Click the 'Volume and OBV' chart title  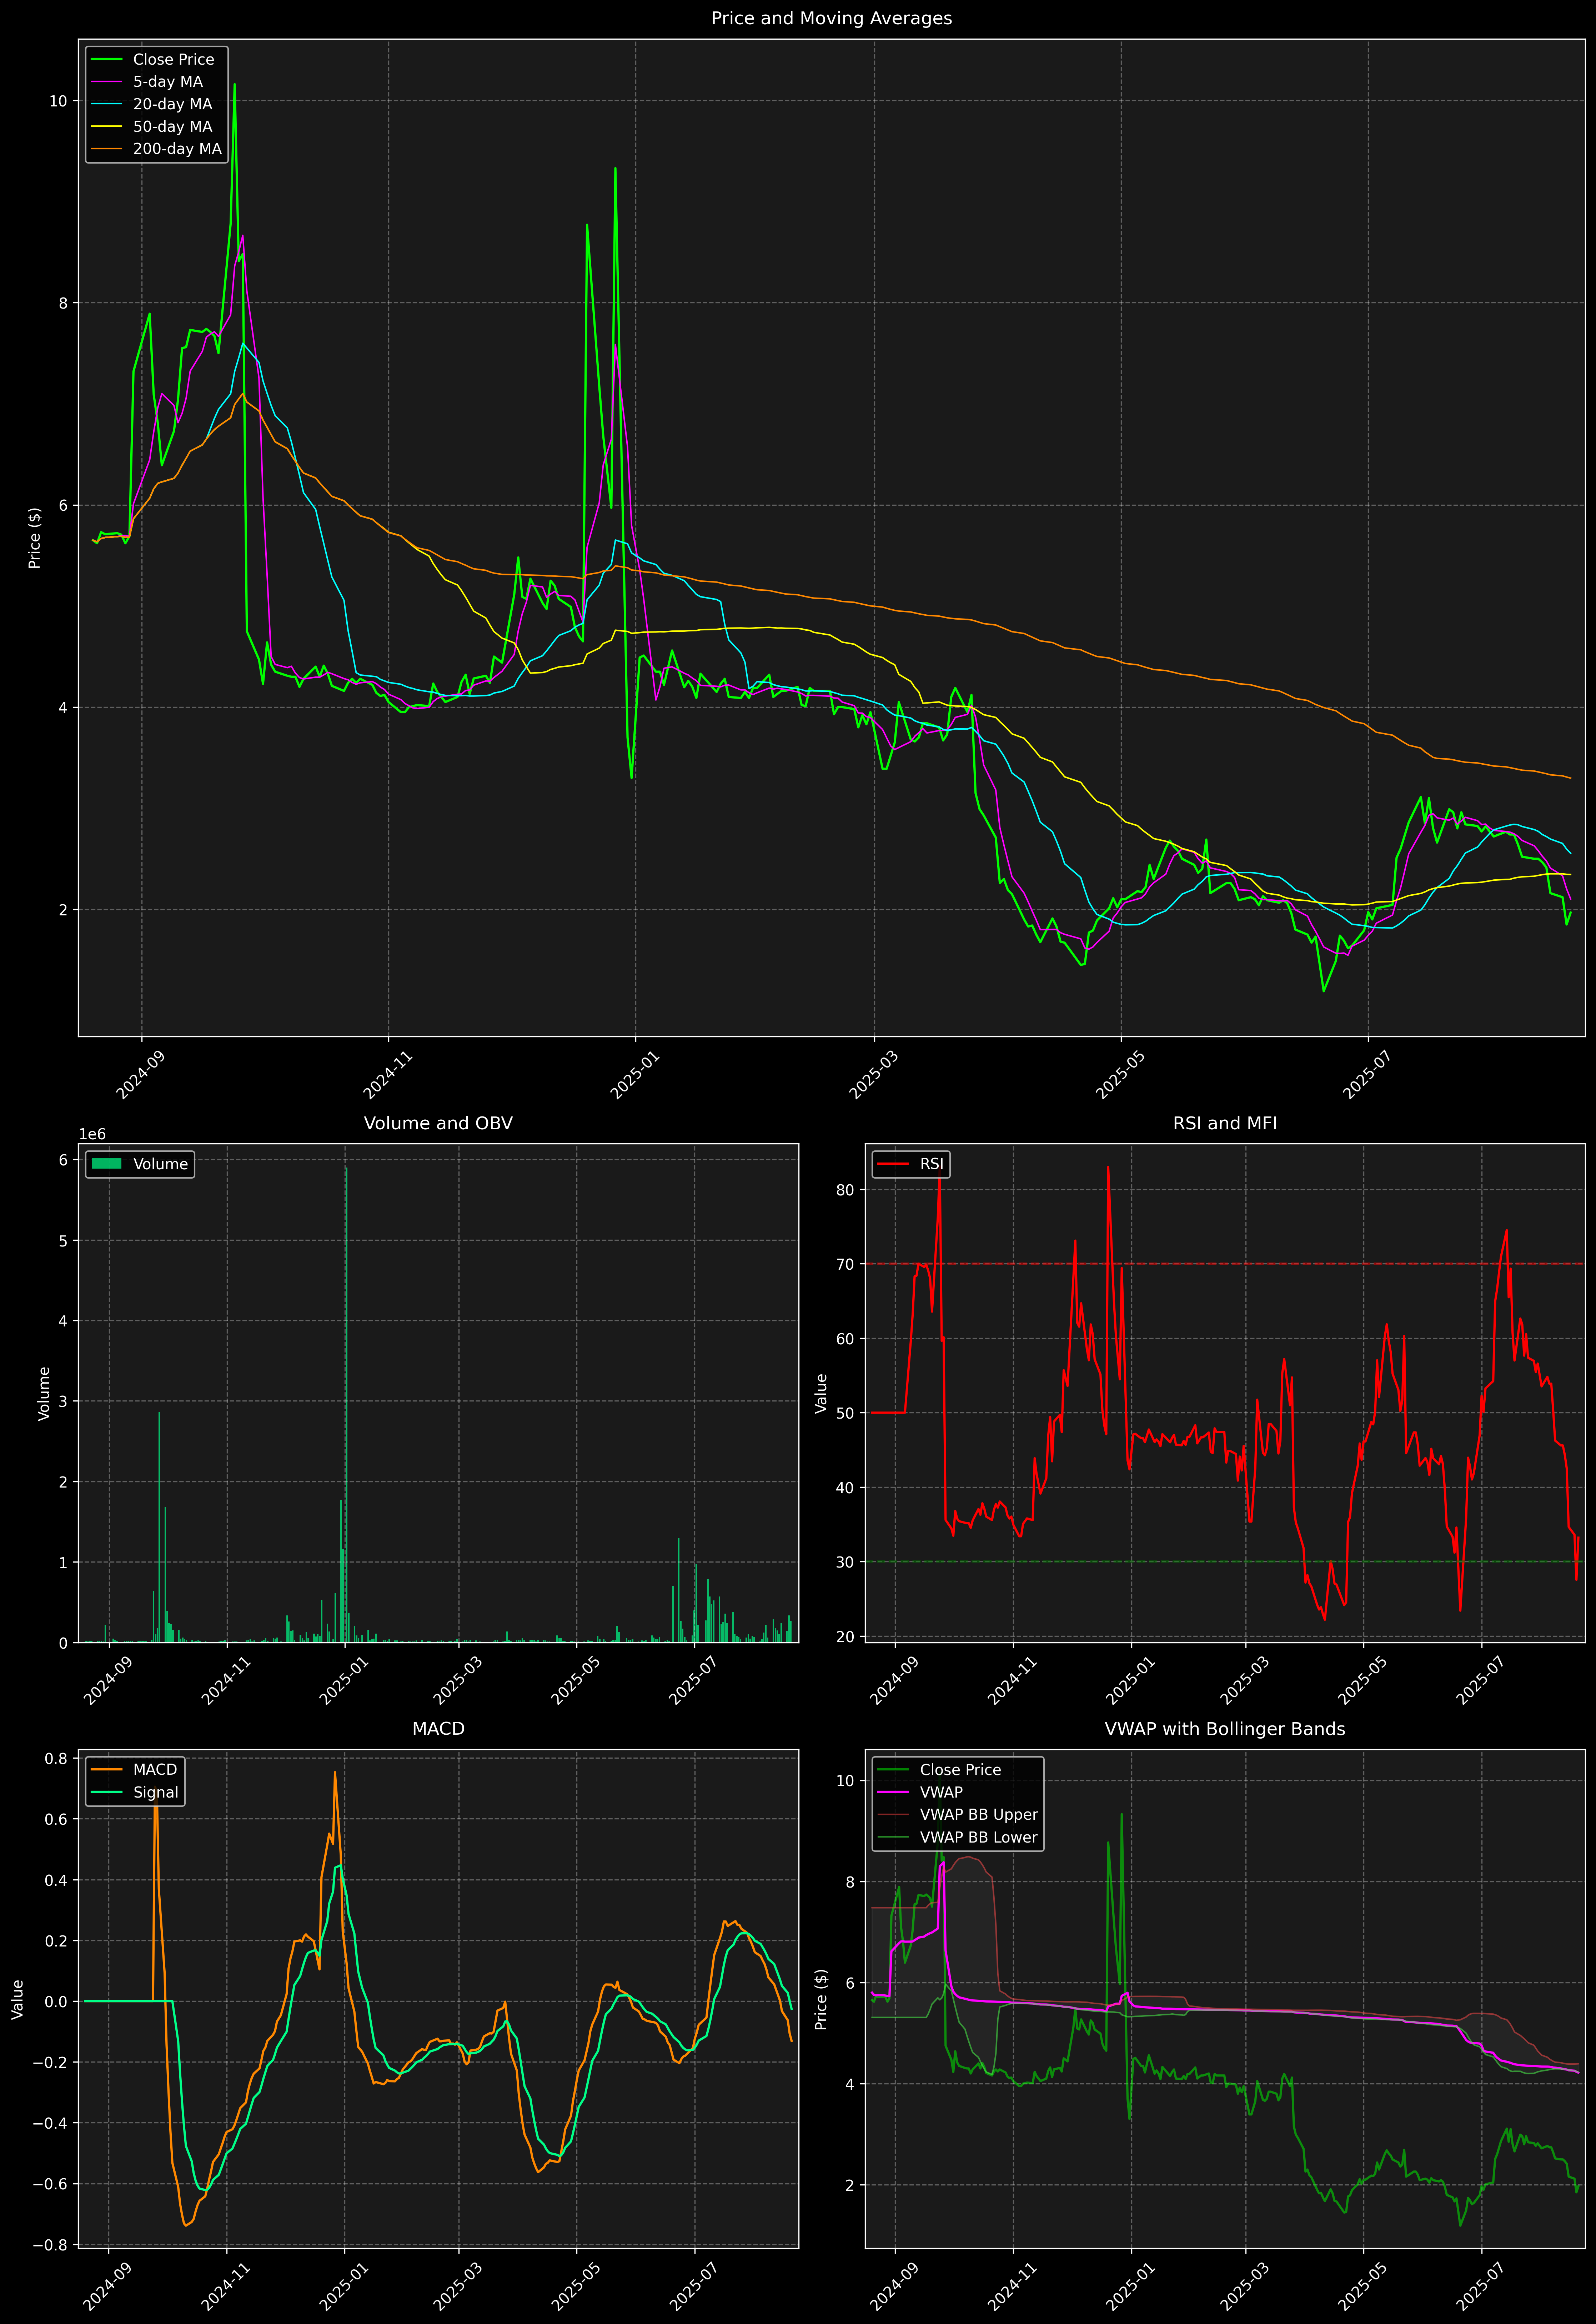[438, 1123]
